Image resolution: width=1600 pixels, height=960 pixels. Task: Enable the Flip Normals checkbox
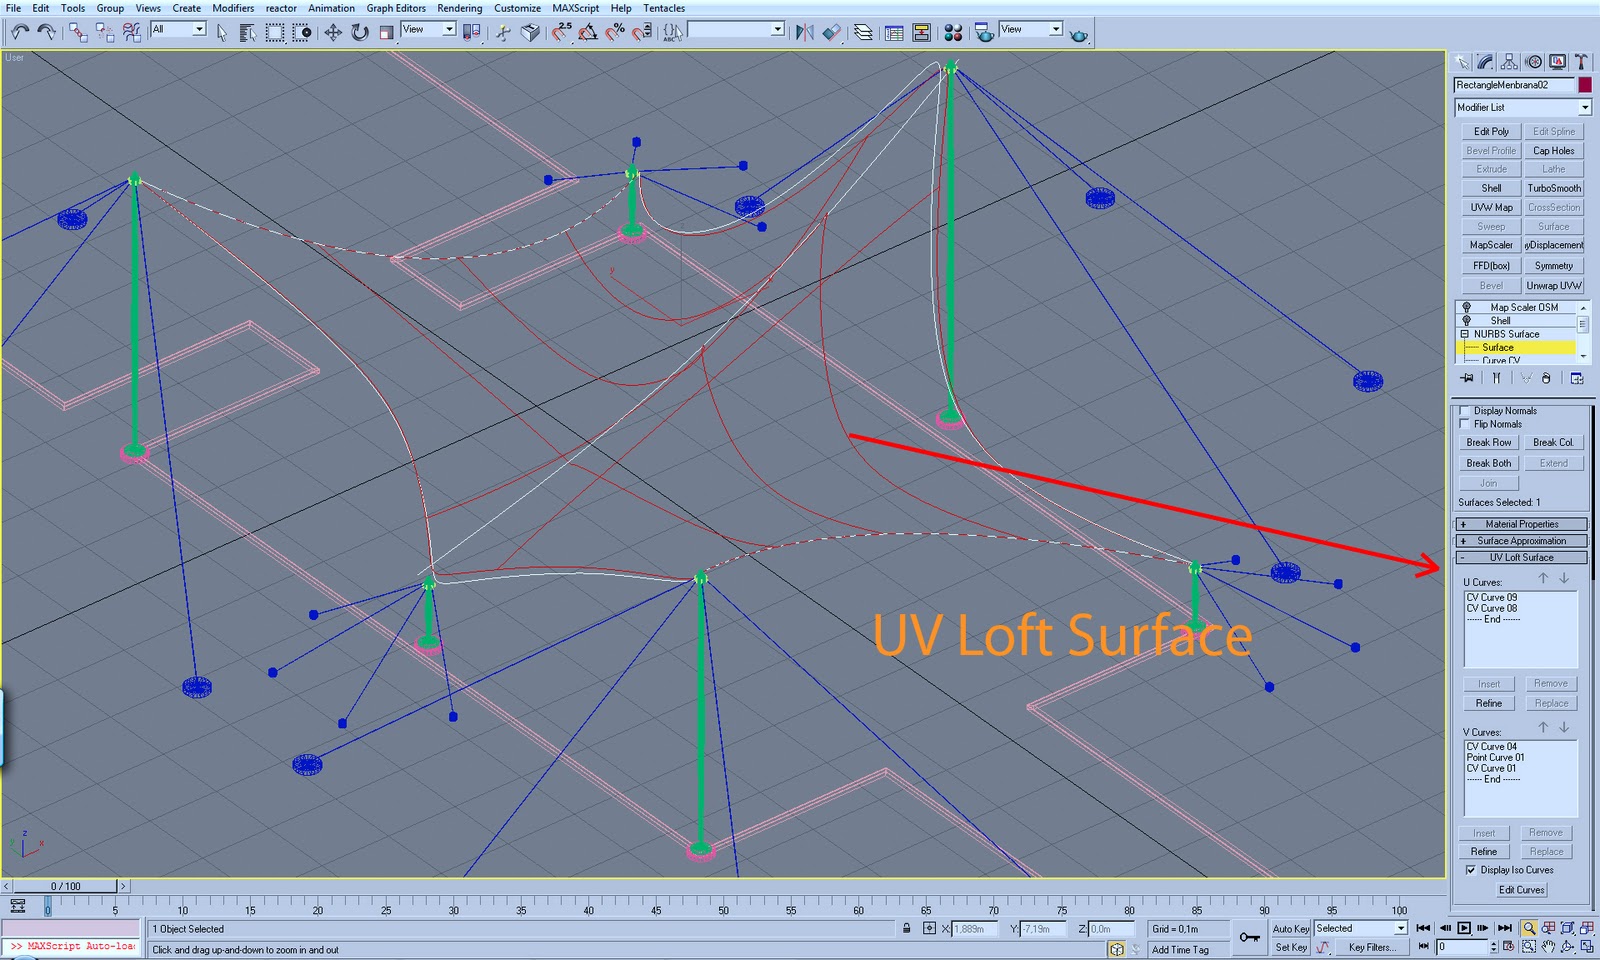[1465, 424]
